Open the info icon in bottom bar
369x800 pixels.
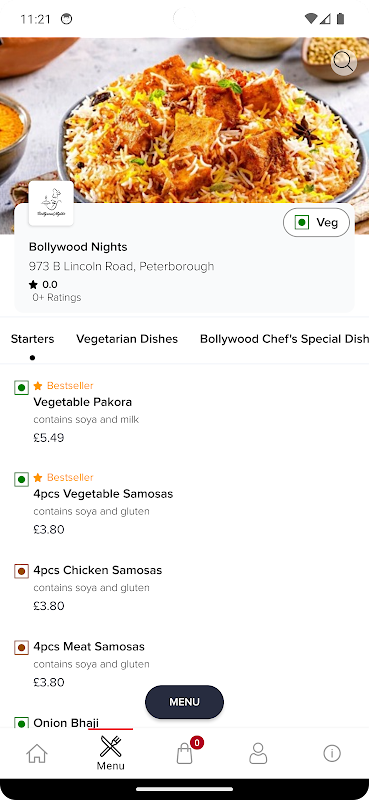tap(332, 754)
